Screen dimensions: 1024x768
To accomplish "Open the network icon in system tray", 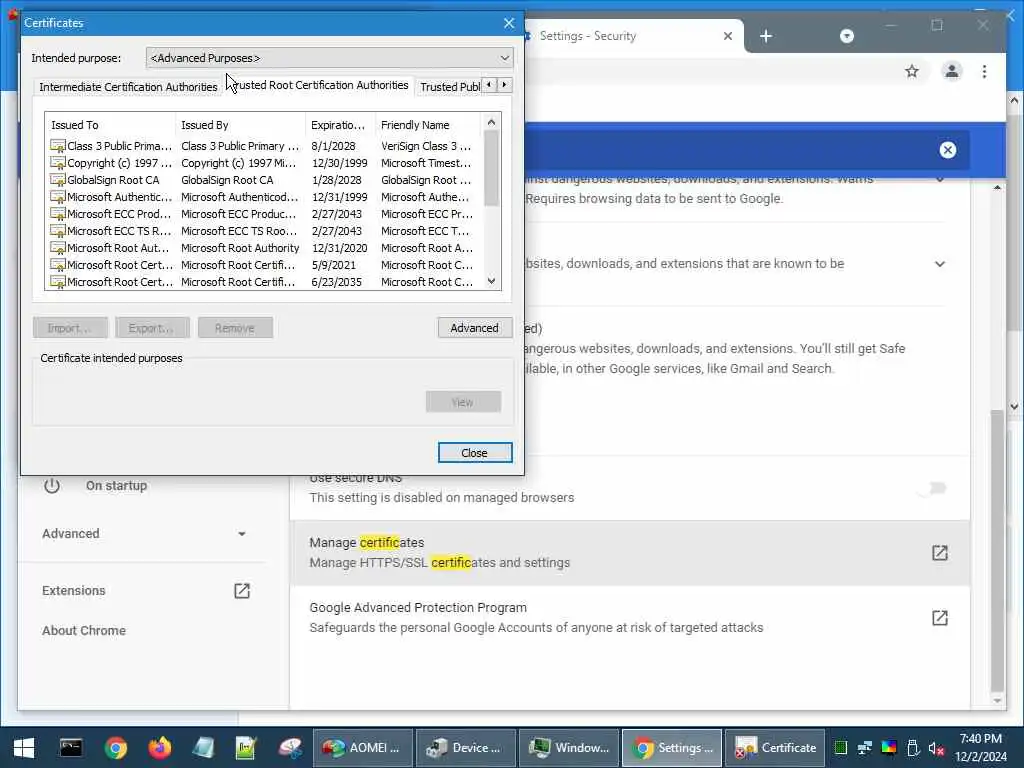I will pos(865,748).
